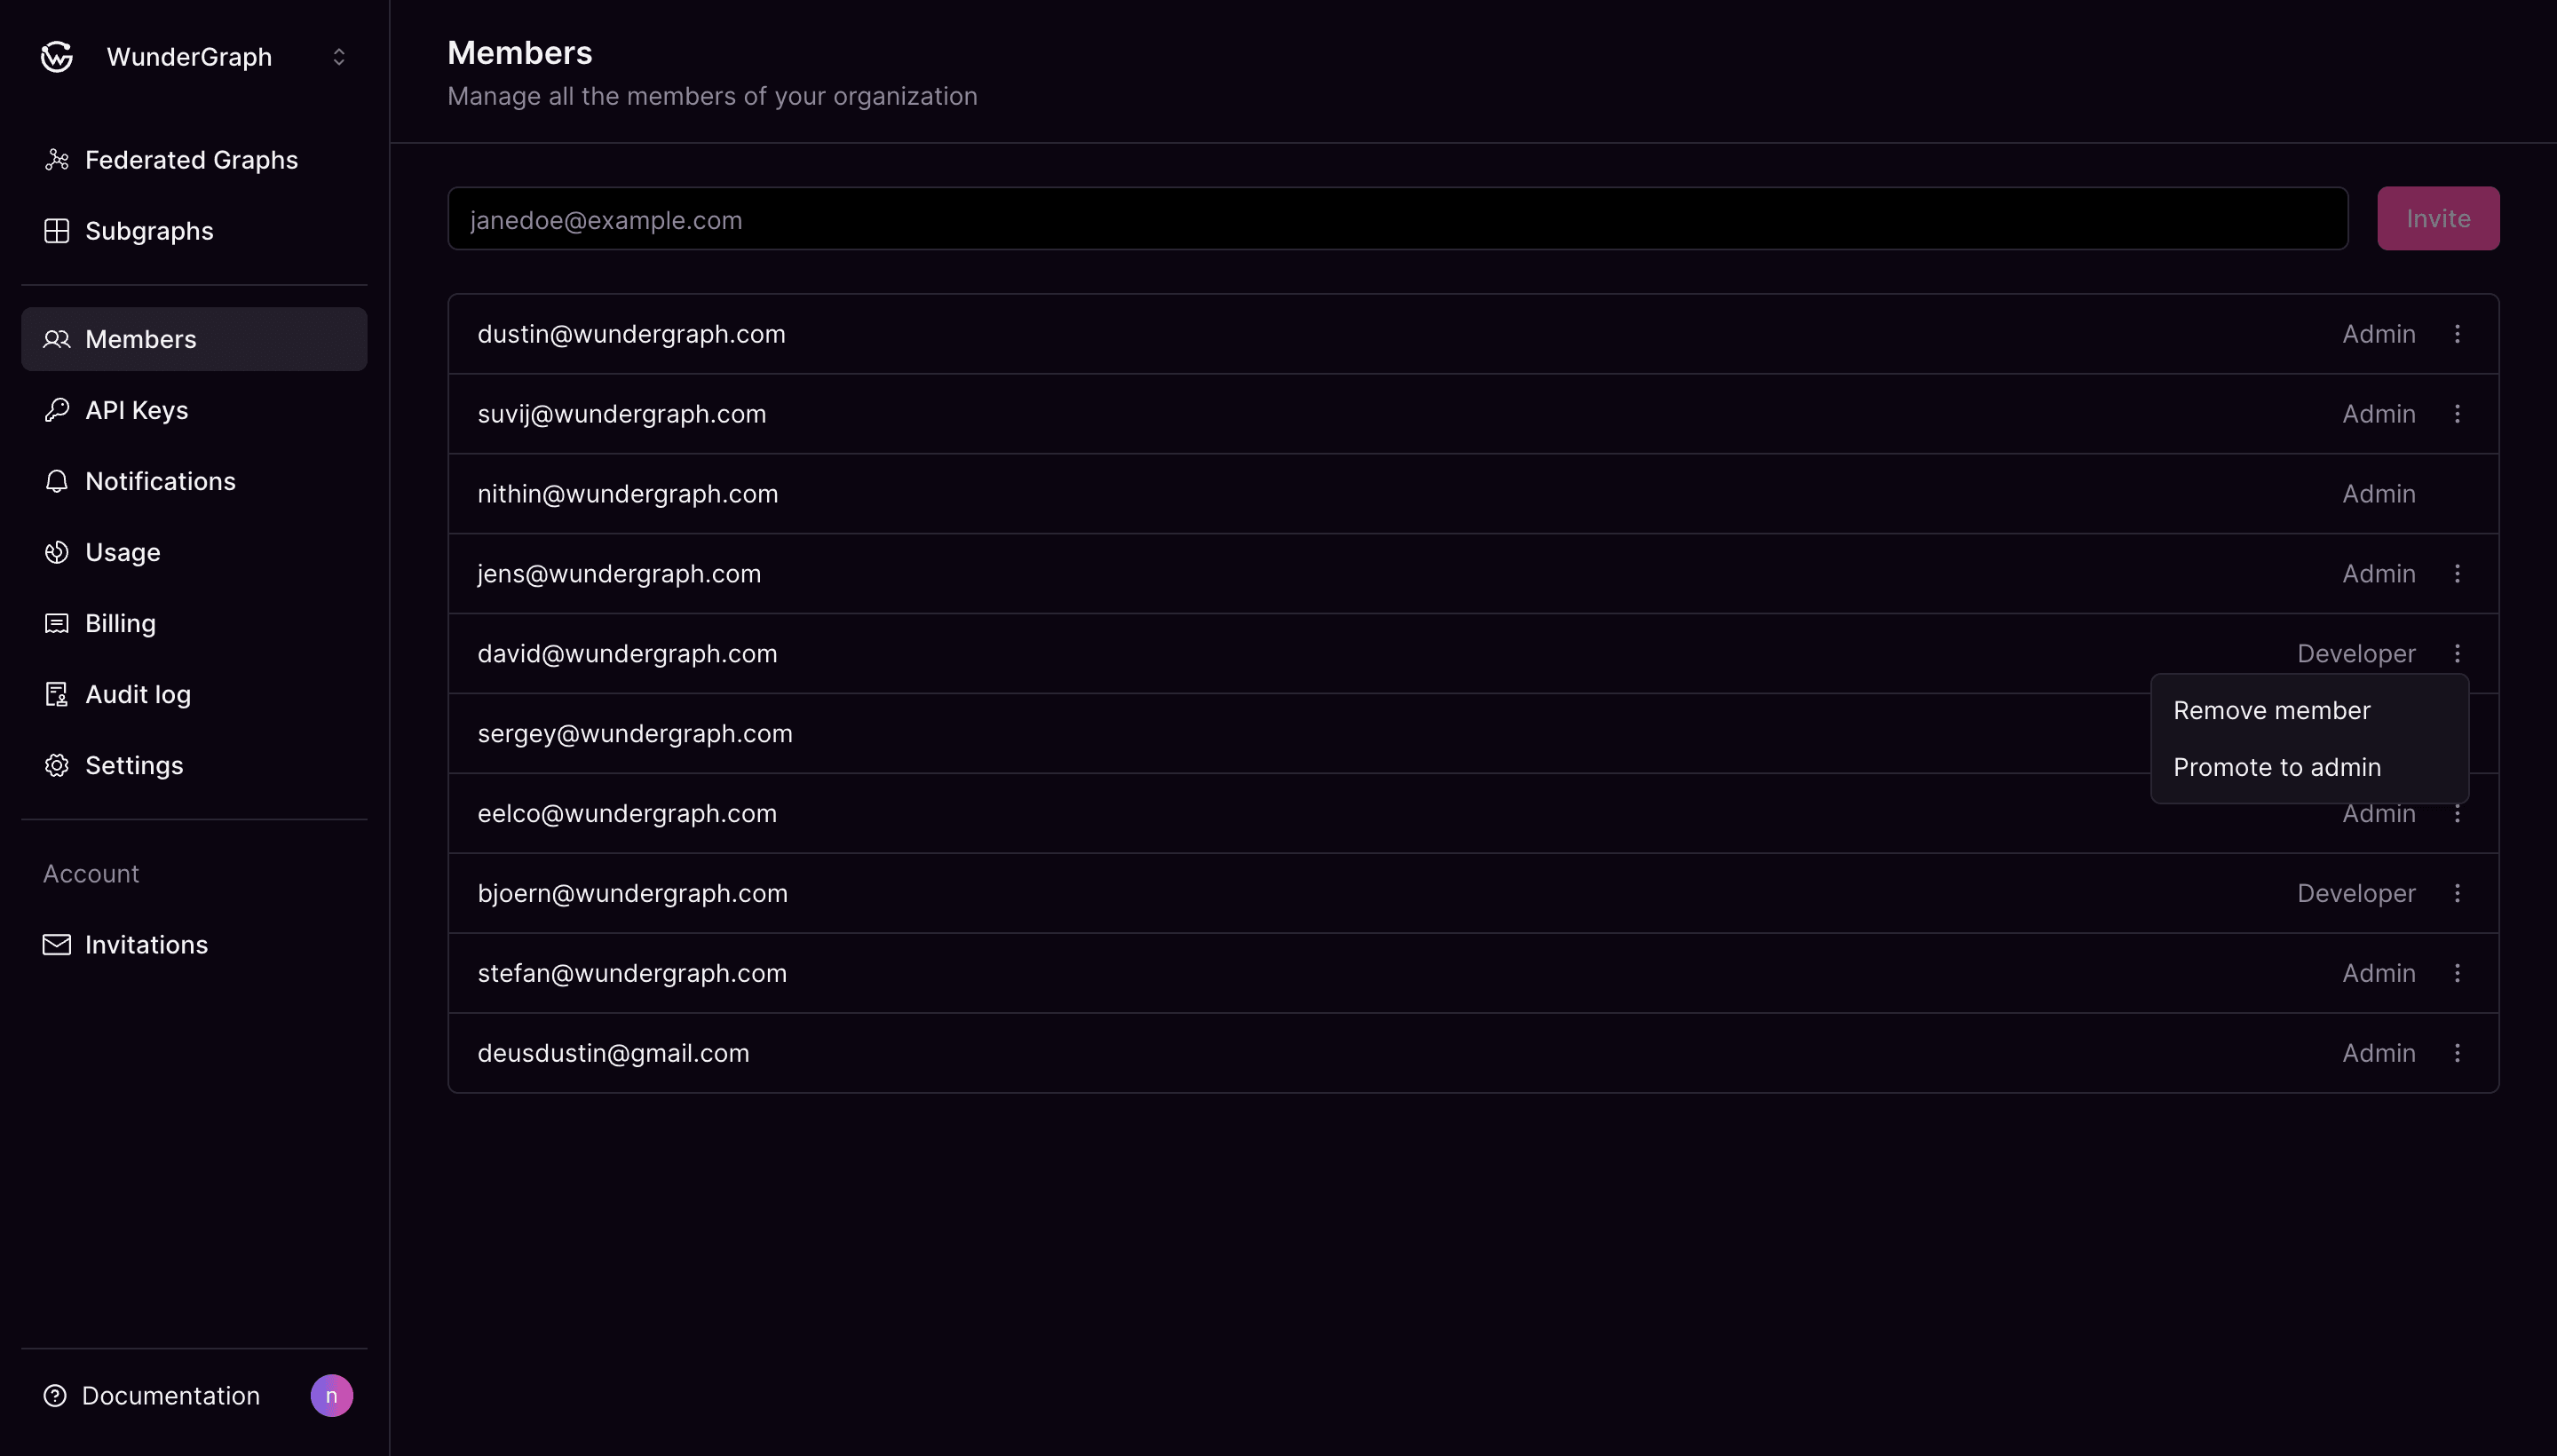Click the Federated Graphs sidebar icon
Image resolution: width=2557 pixels, height=1456 pixels.
[54, 160]
